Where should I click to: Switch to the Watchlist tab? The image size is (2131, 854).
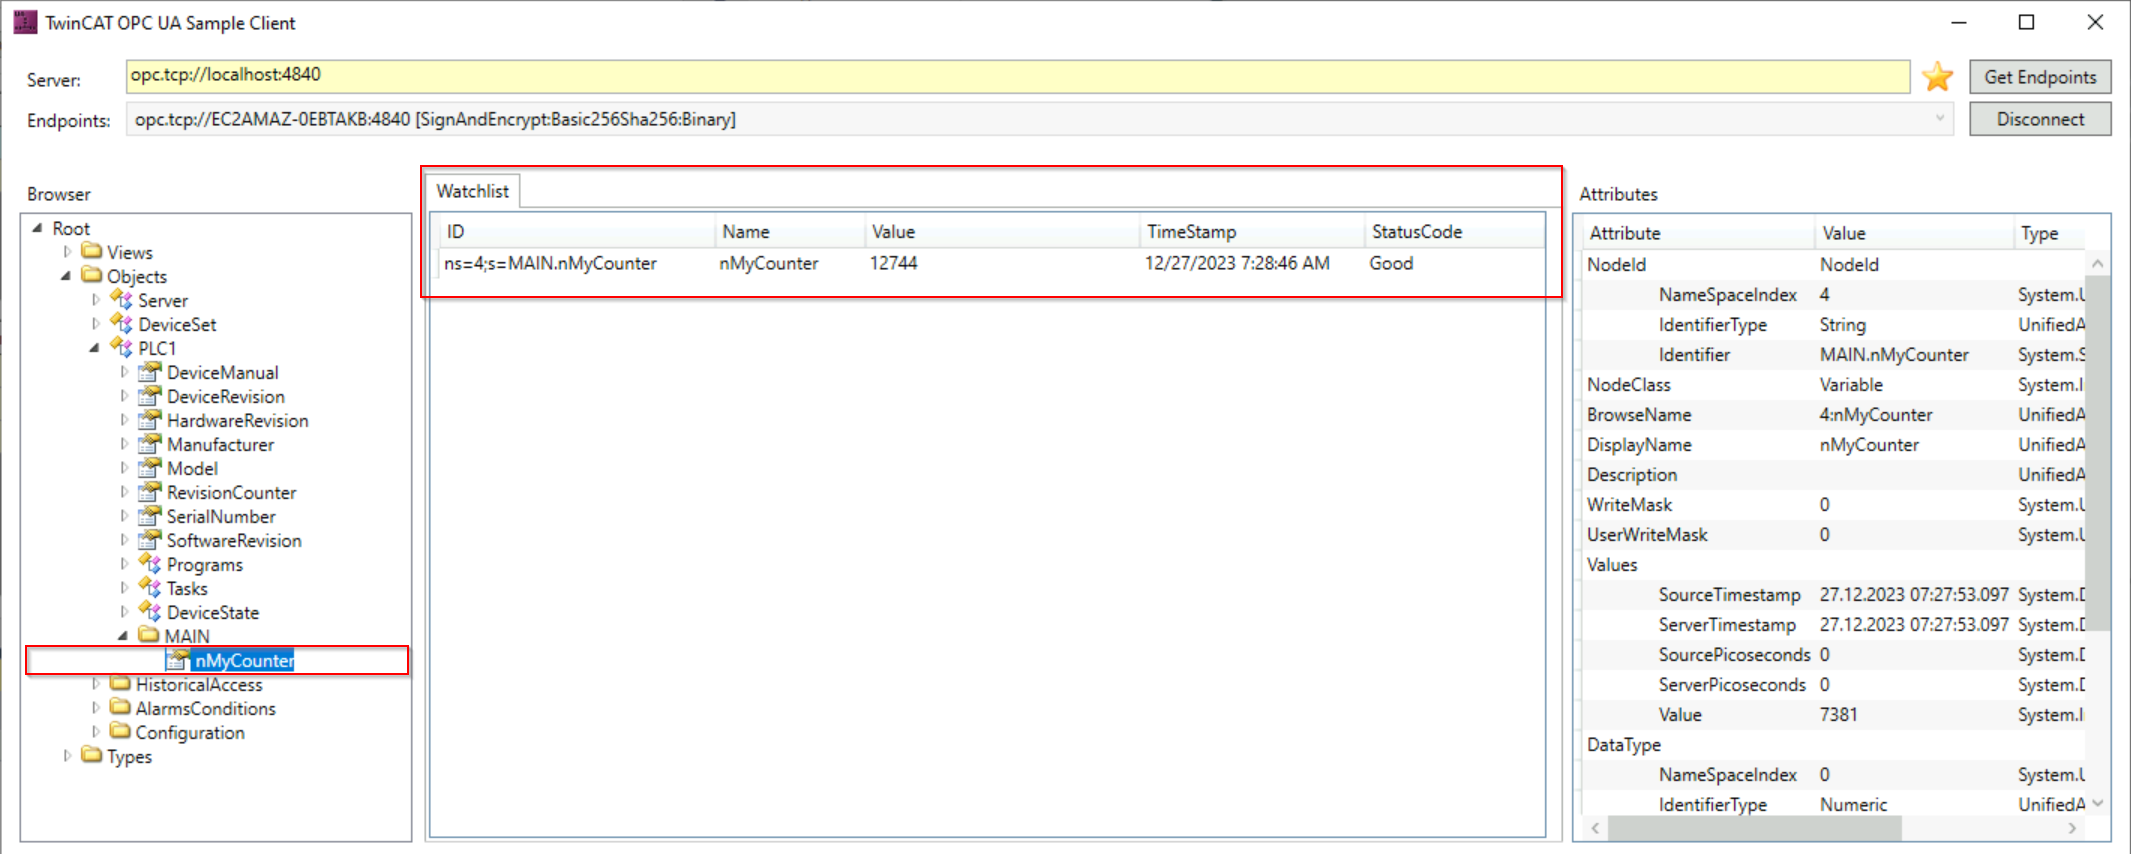coord(472,191)
